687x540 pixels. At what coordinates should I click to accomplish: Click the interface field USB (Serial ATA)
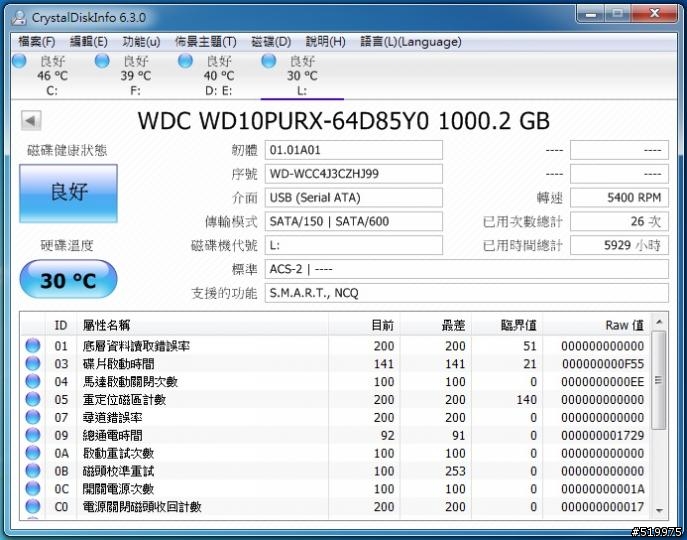tap(354, 198)
